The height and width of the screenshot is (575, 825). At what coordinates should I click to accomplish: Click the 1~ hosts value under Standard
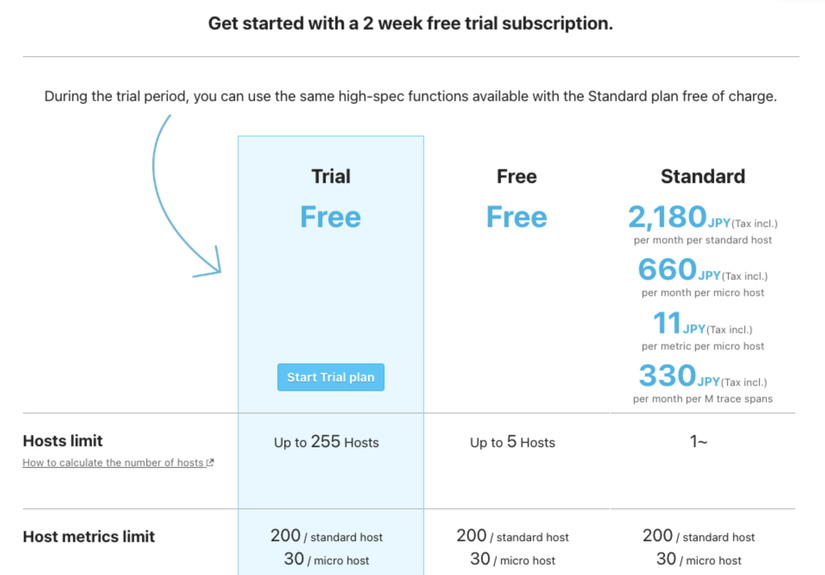698,441
